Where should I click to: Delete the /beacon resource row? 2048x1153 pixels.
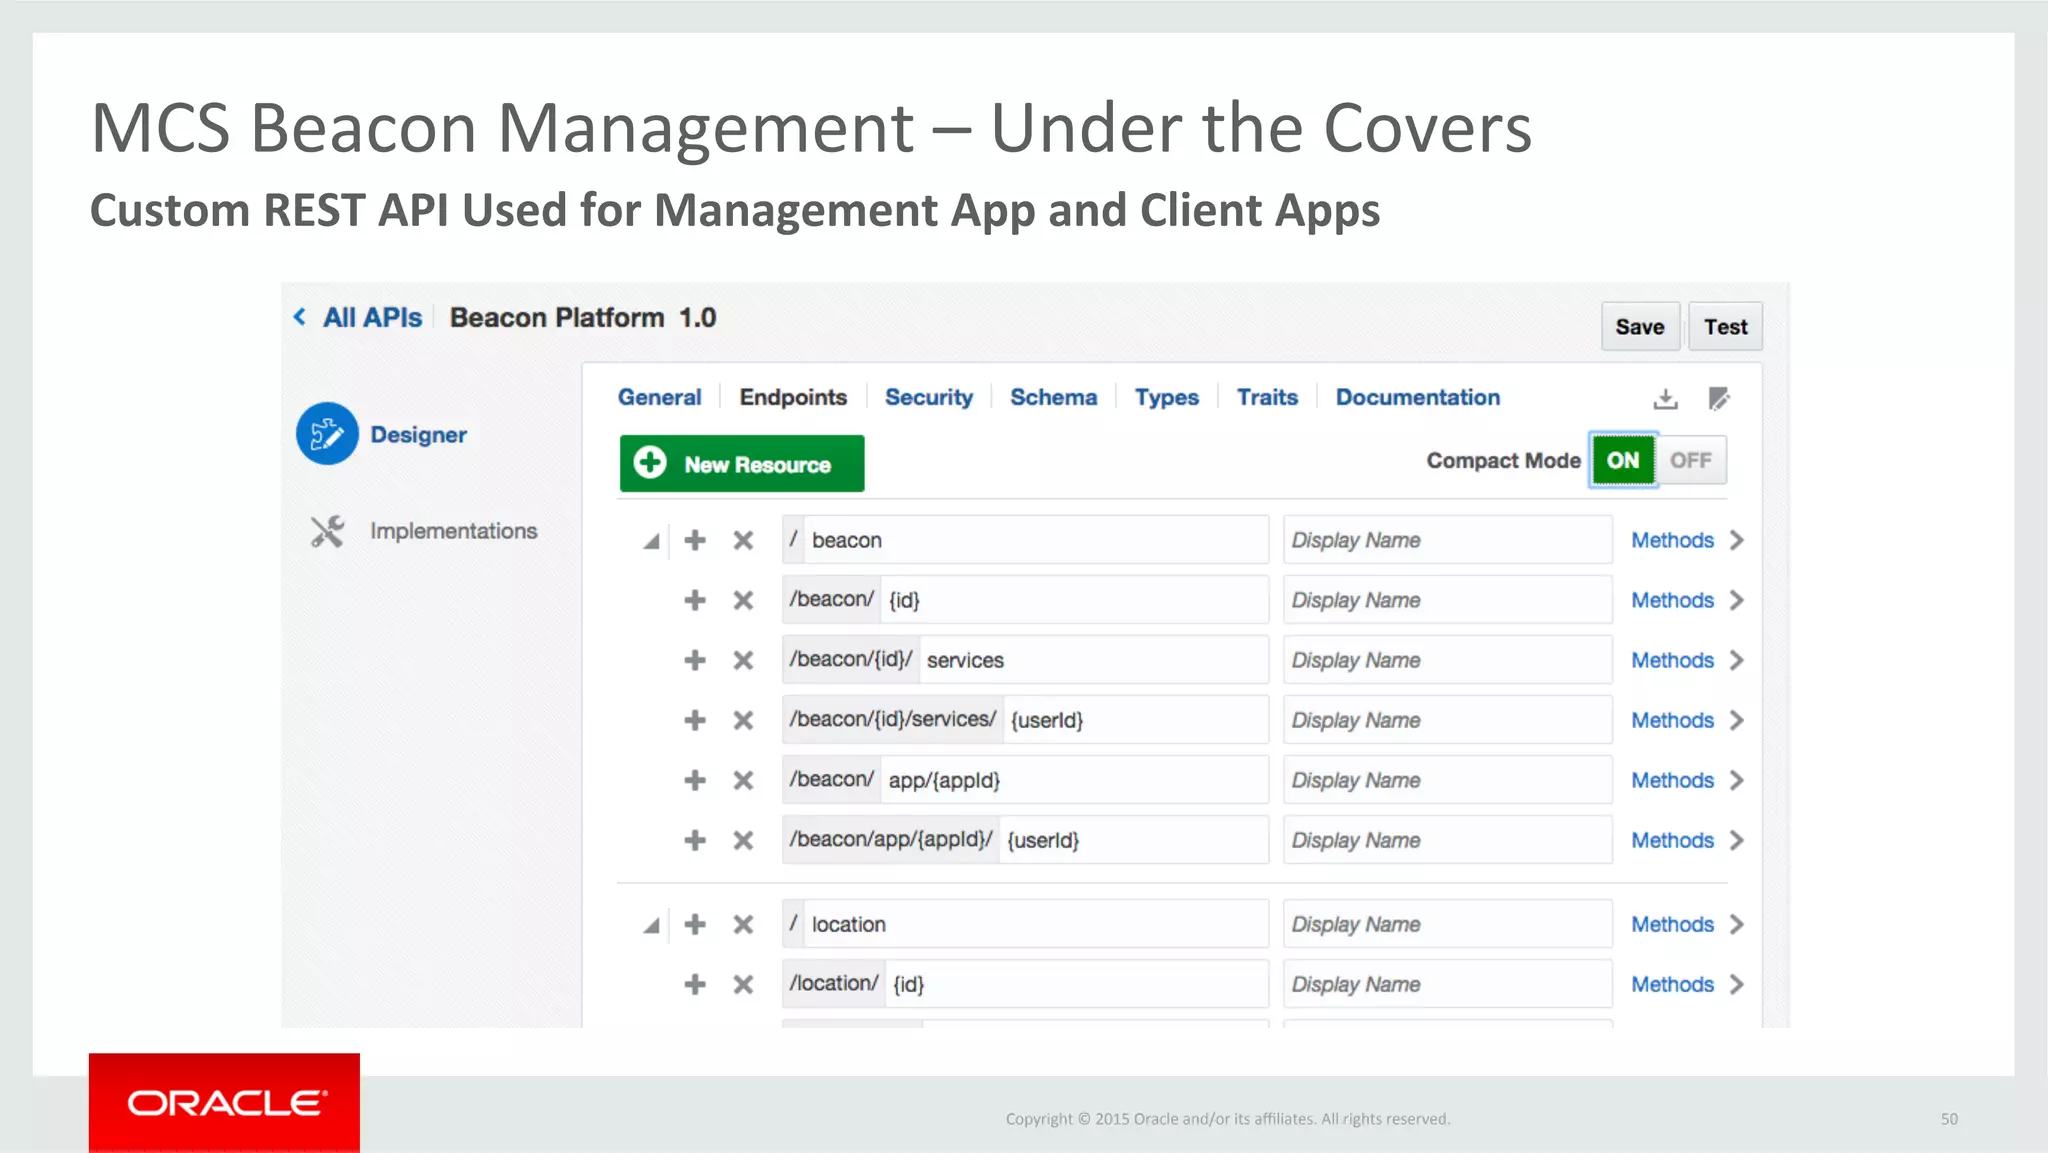pyautogui.click(x=743, y=540)
